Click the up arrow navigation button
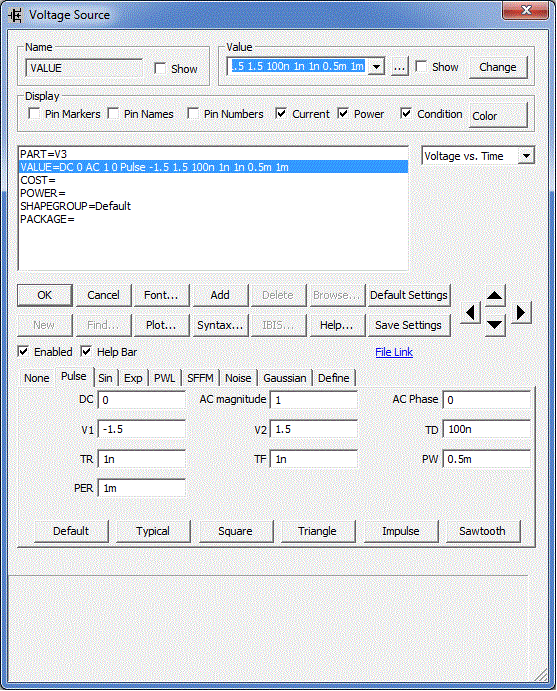The height and width of the screenshot is (691, 557). point(494,296)
